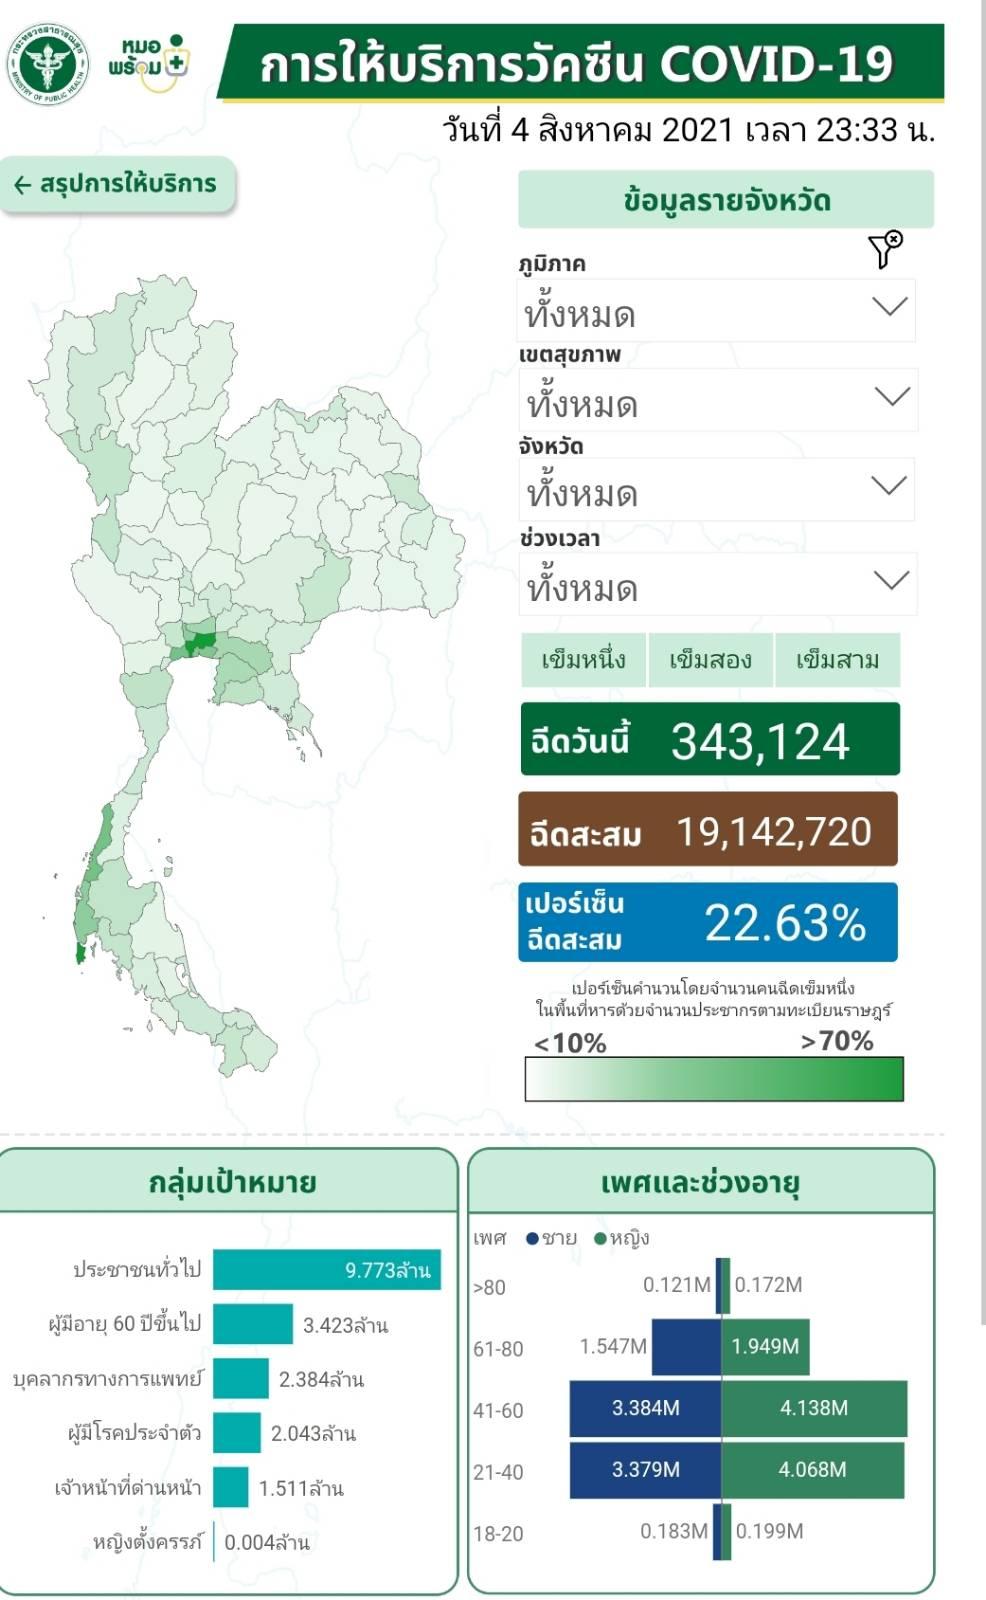Click the ฉีดวันนี้ 343,124 card
Image resolution: width=986 pixels, height=1600 pixels.
point(710,740)
